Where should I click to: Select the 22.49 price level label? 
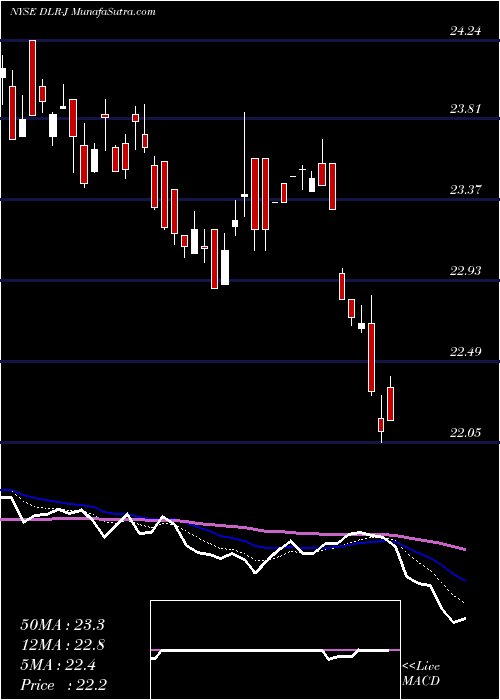pos(465,351)
